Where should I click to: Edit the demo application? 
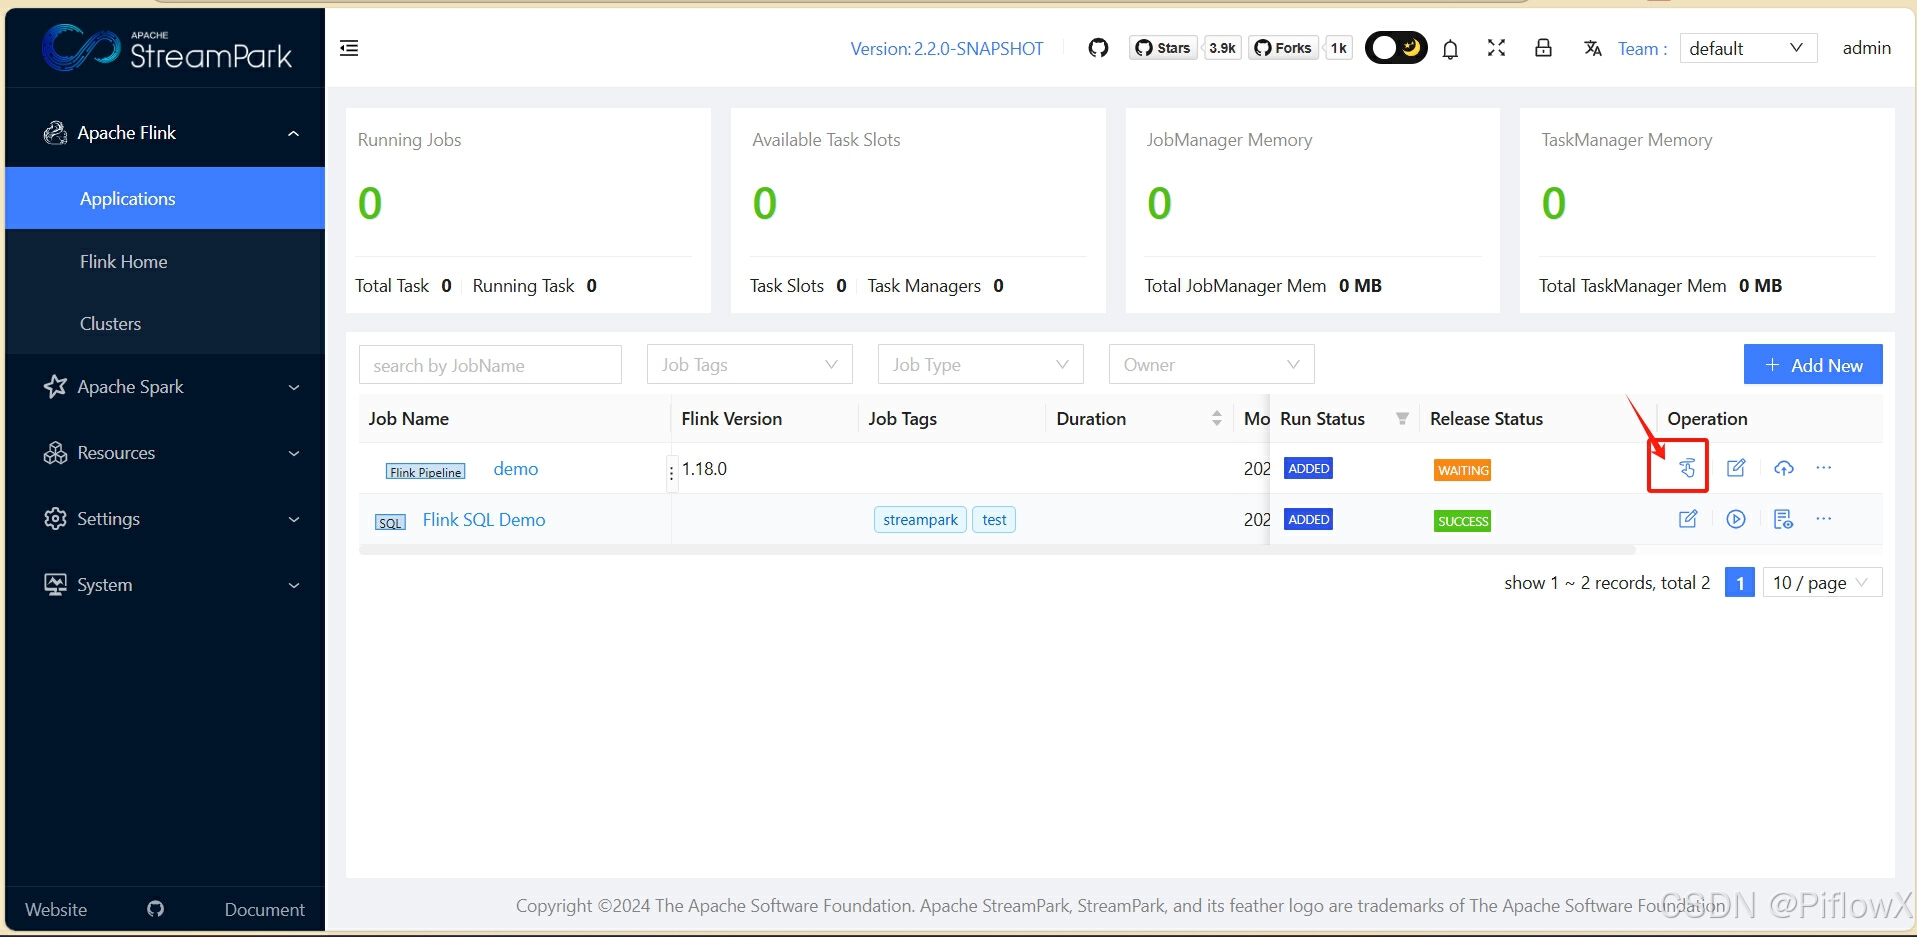click(x=1736, y=468)
